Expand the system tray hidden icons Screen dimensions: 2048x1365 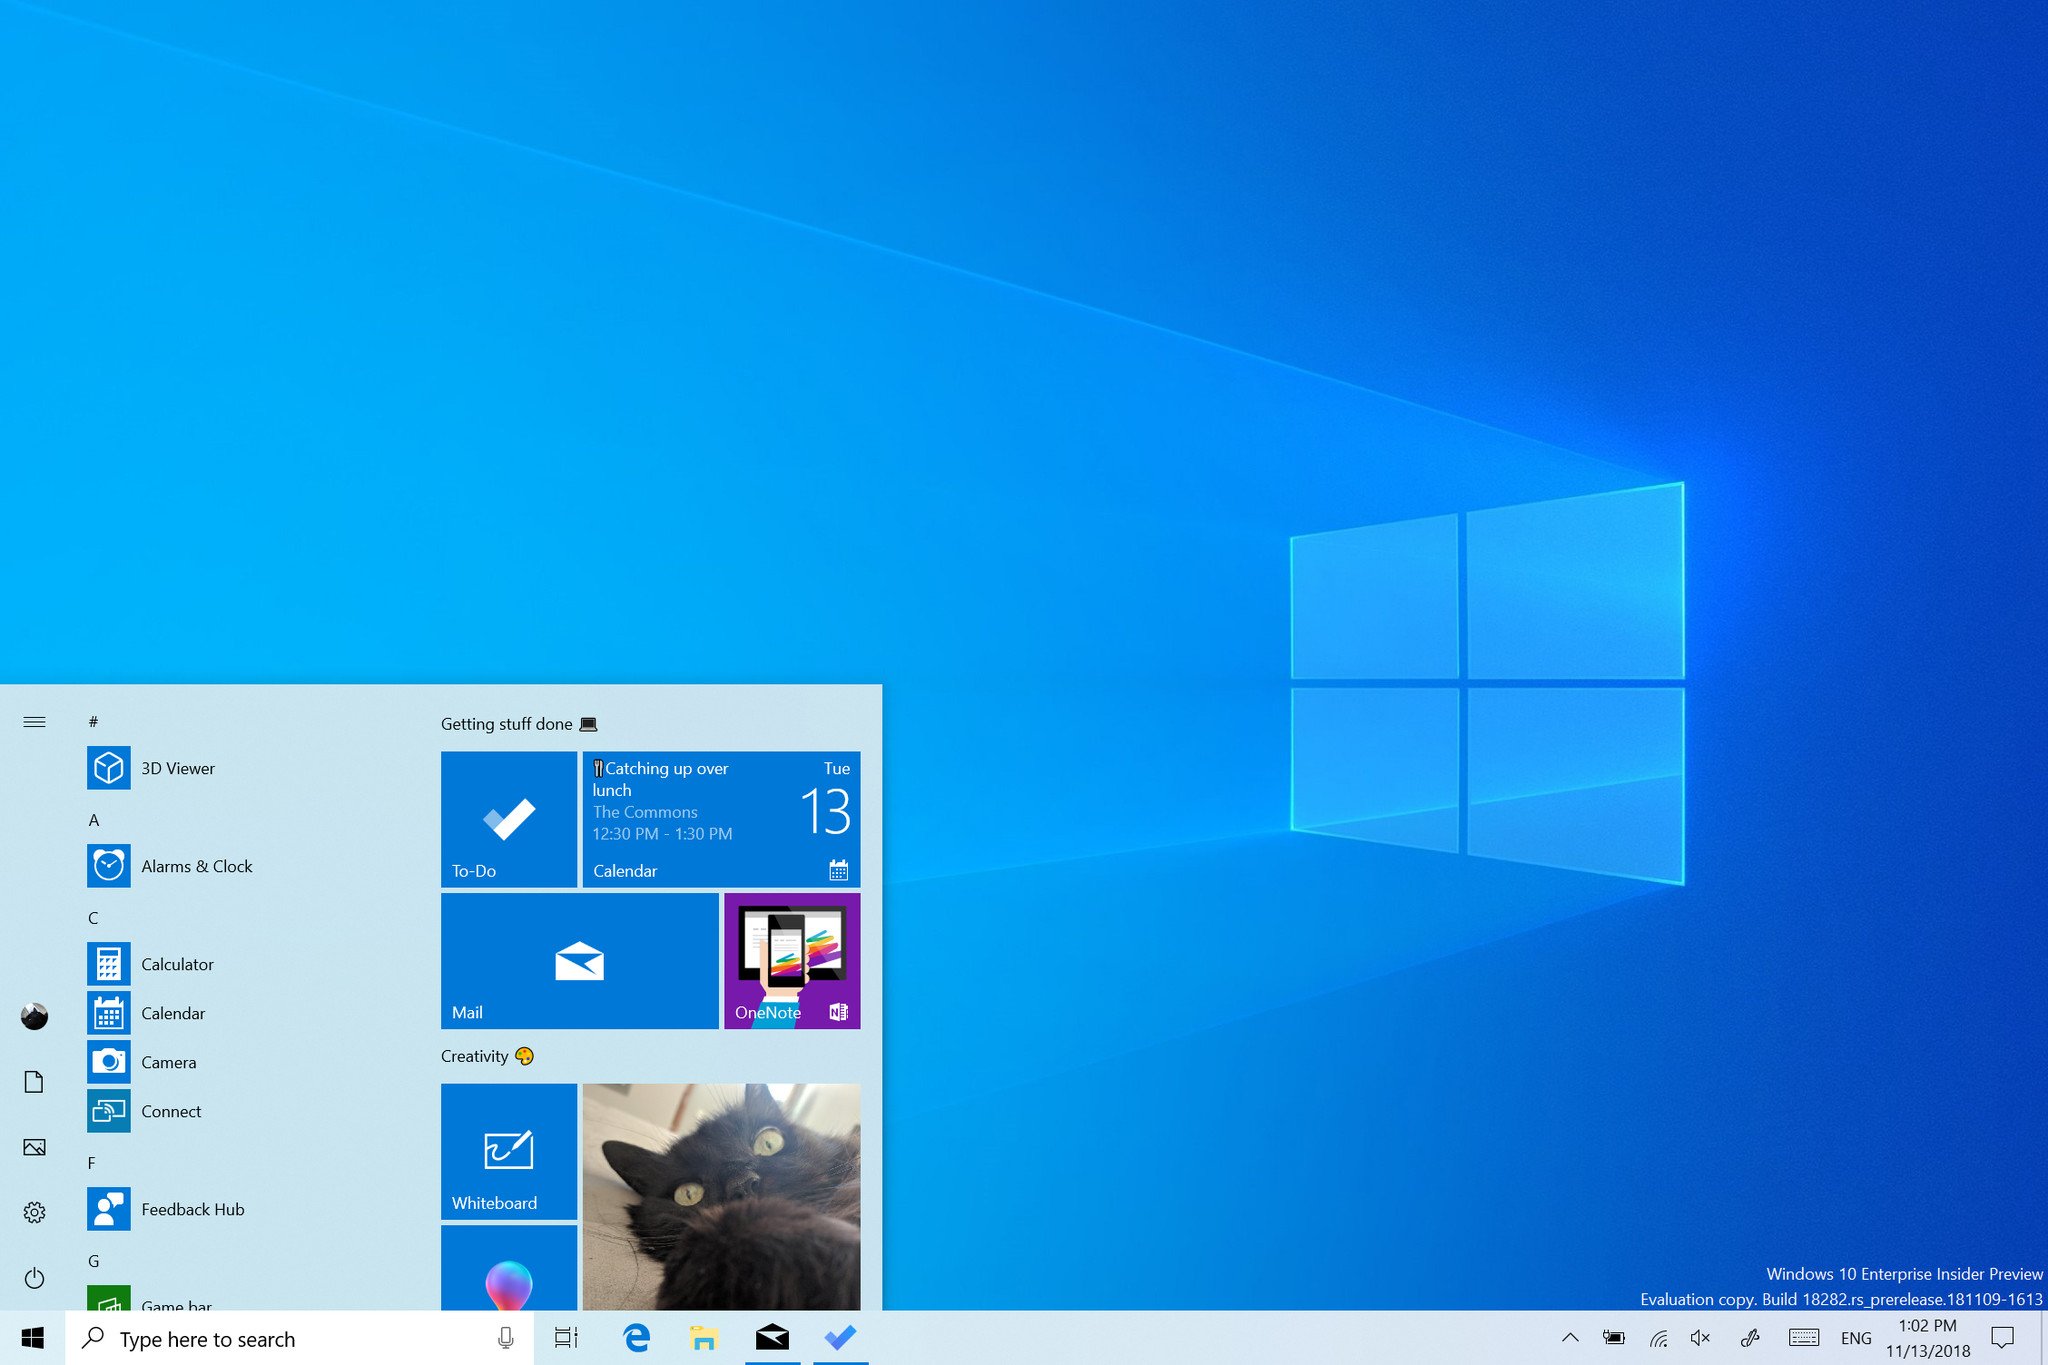click(x=1568, y=1341)
